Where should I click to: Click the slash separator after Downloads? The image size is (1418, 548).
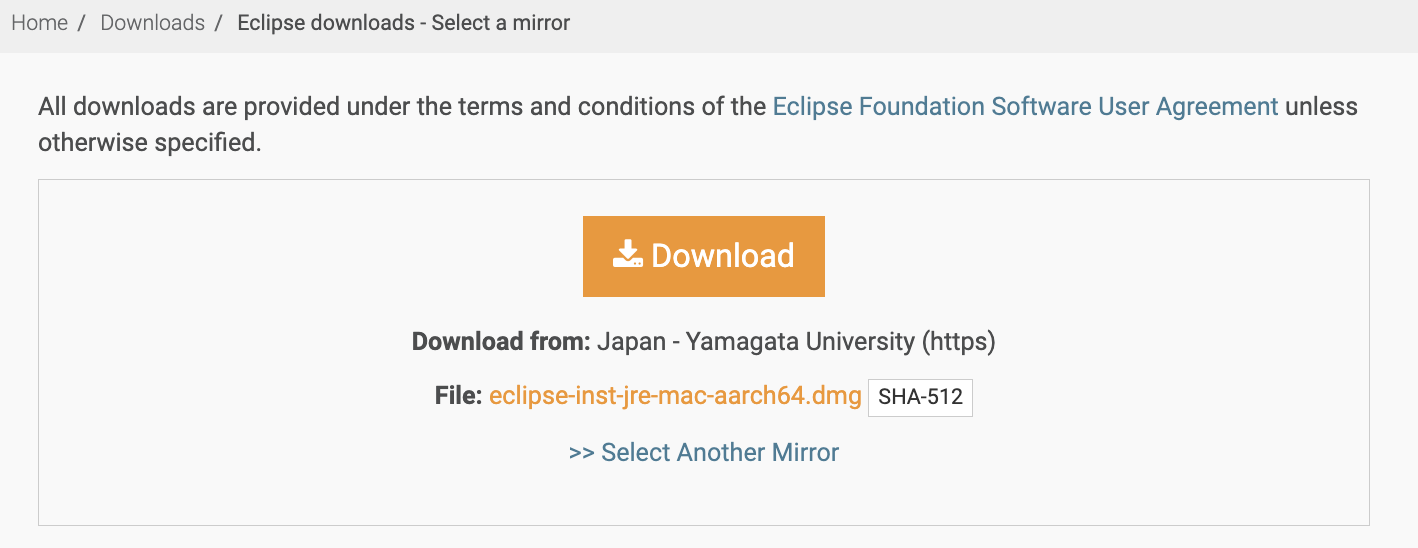pyautogui.click(x=218, y=22)
